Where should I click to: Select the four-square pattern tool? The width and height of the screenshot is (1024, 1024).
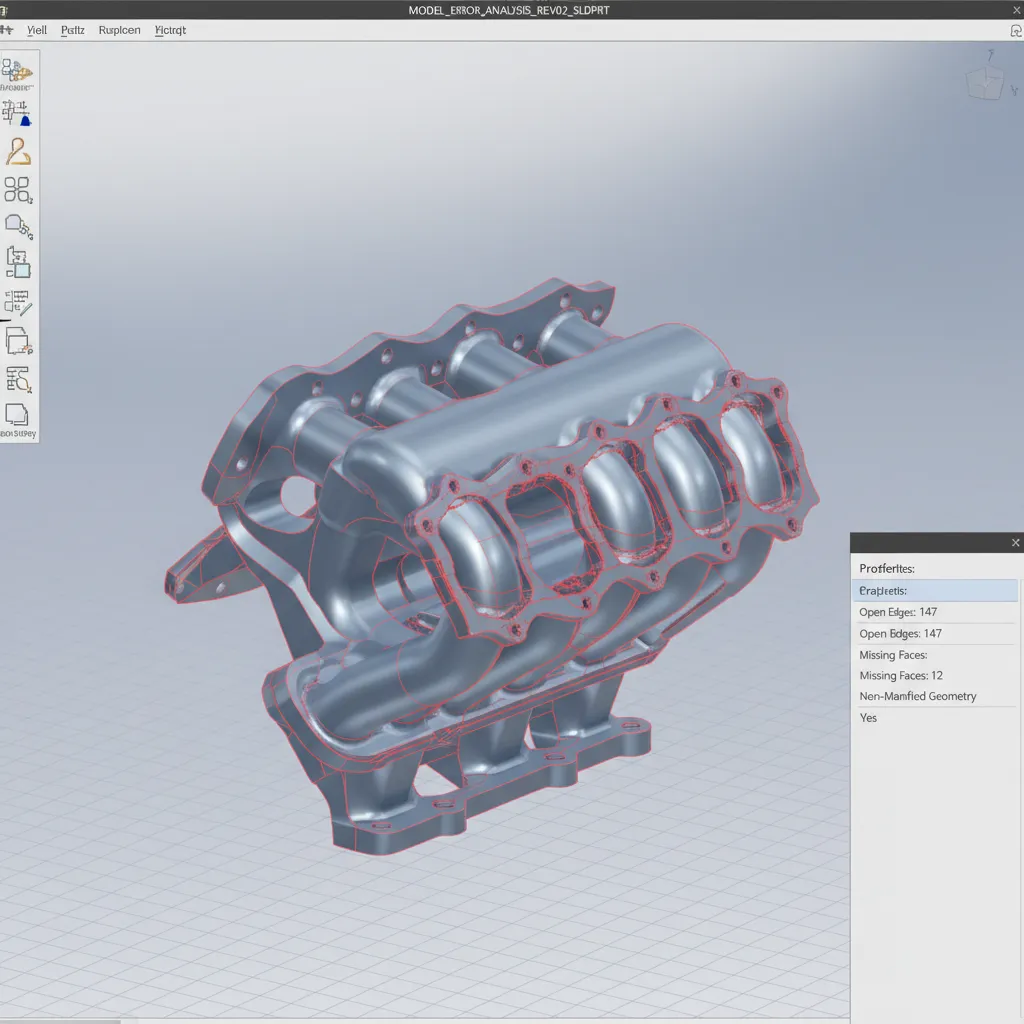pos(18,190)
